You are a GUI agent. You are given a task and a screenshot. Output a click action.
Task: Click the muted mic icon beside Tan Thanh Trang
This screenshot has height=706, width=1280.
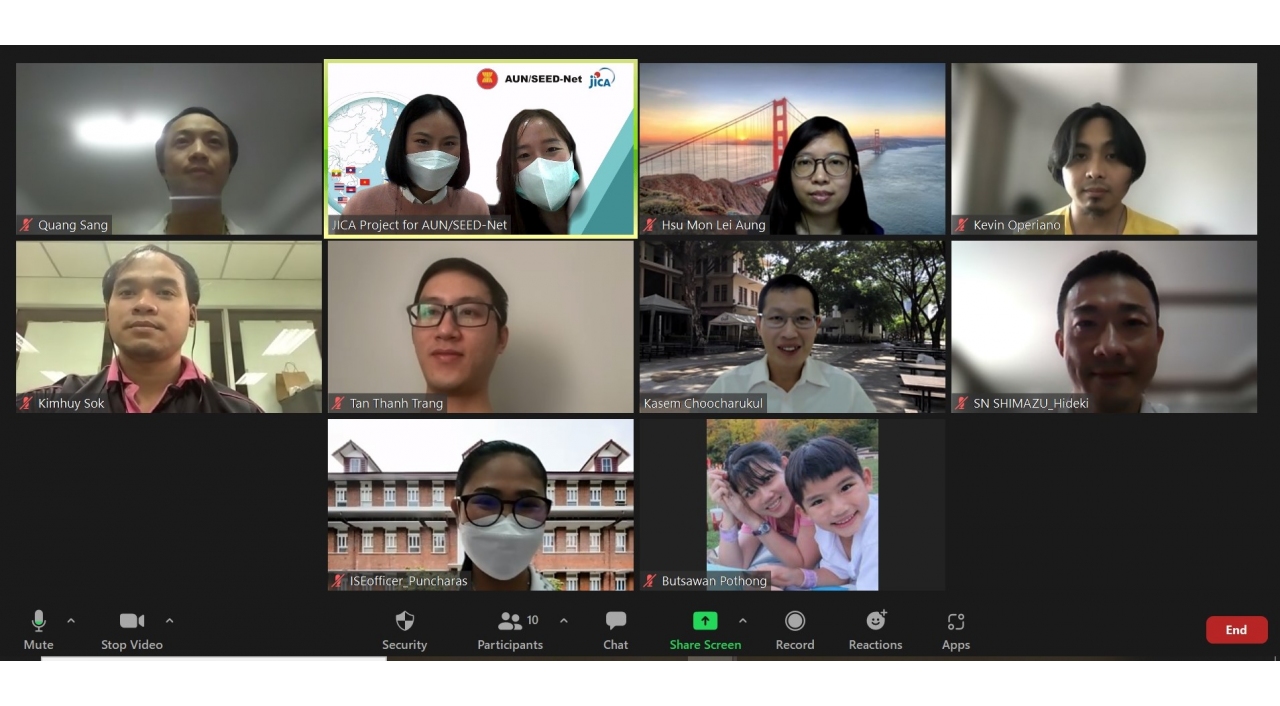338,403
